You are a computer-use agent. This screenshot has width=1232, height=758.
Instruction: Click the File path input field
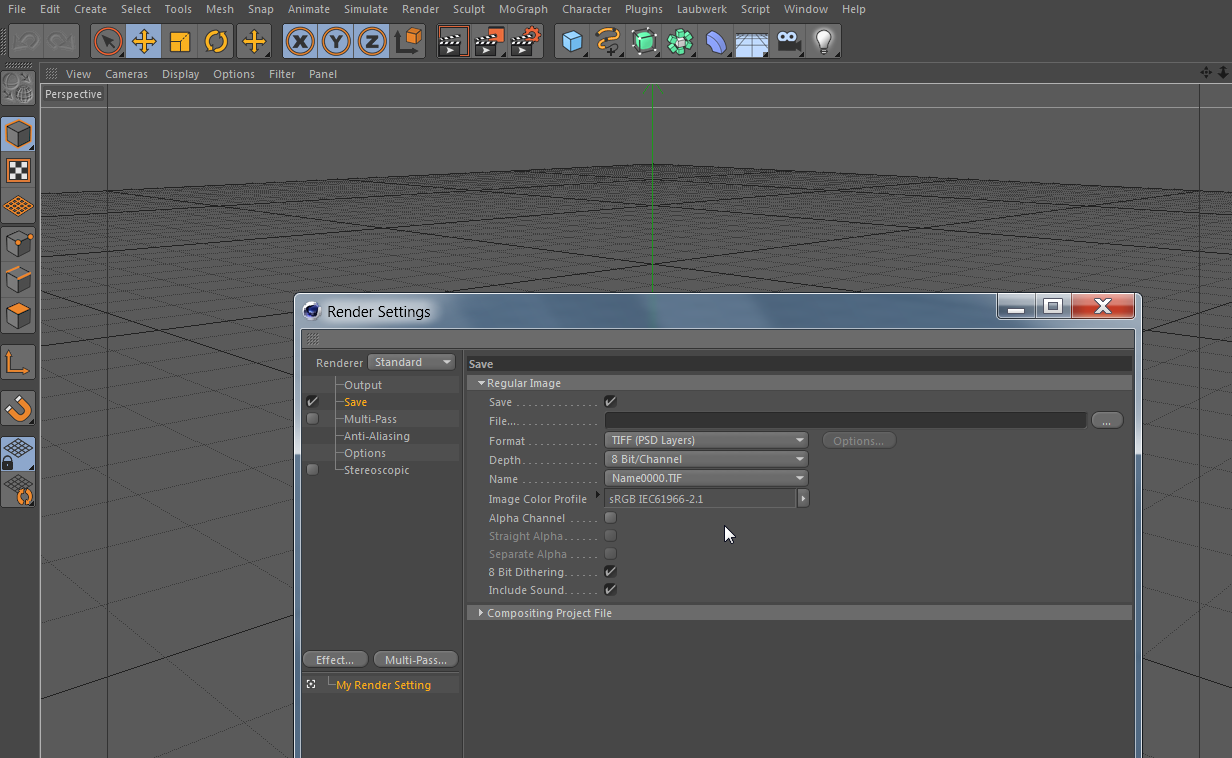pos(845,421)
